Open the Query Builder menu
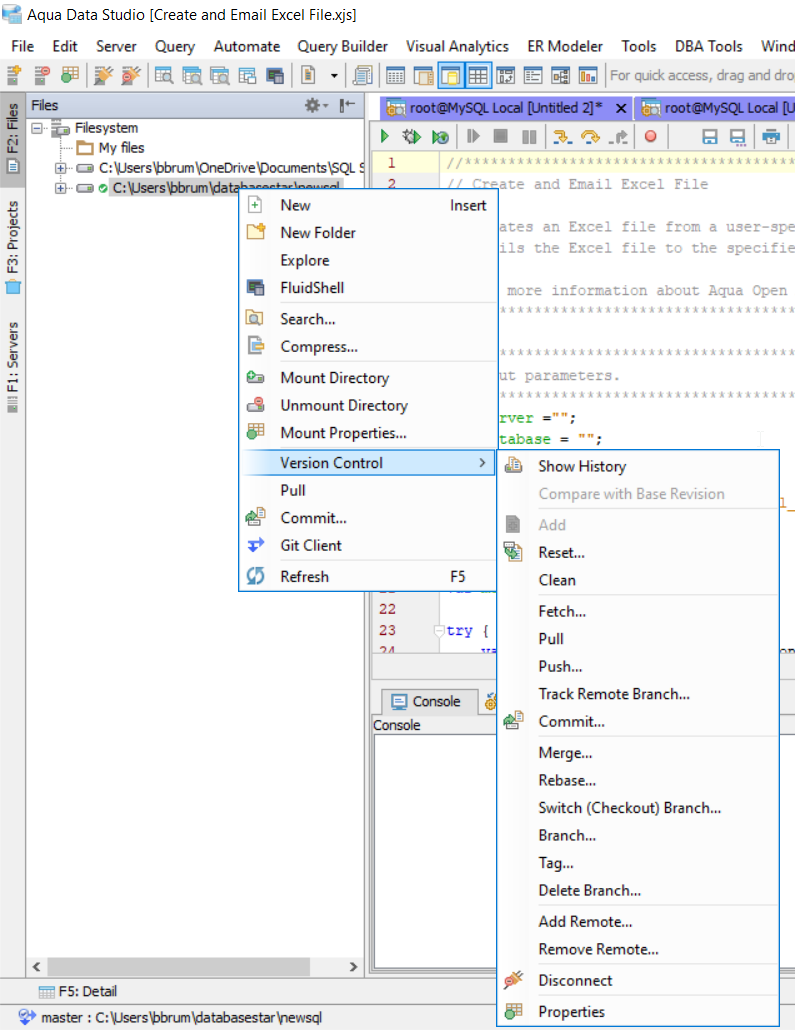The height and width of the screenshot is (1030, 795). (x=342, y=46)
